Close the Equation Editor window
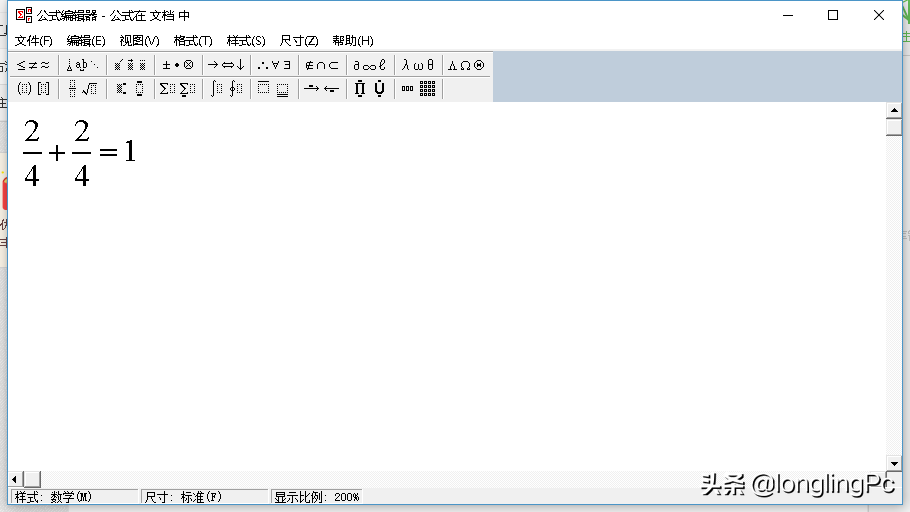The image size is (910, 512). 879,15
